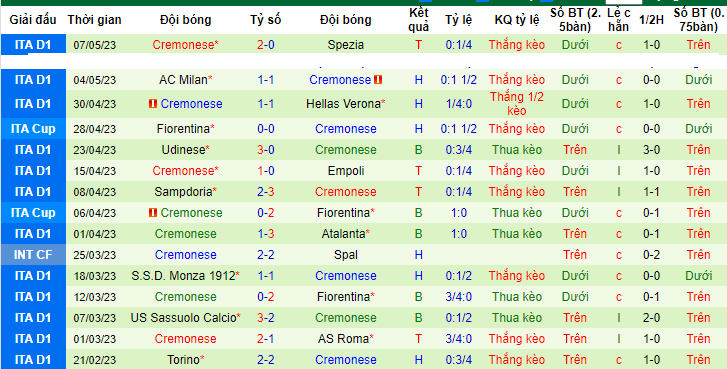Select the Atalanta team name
727x369 pixels.
pyautogui.click(x=343, y=234)
